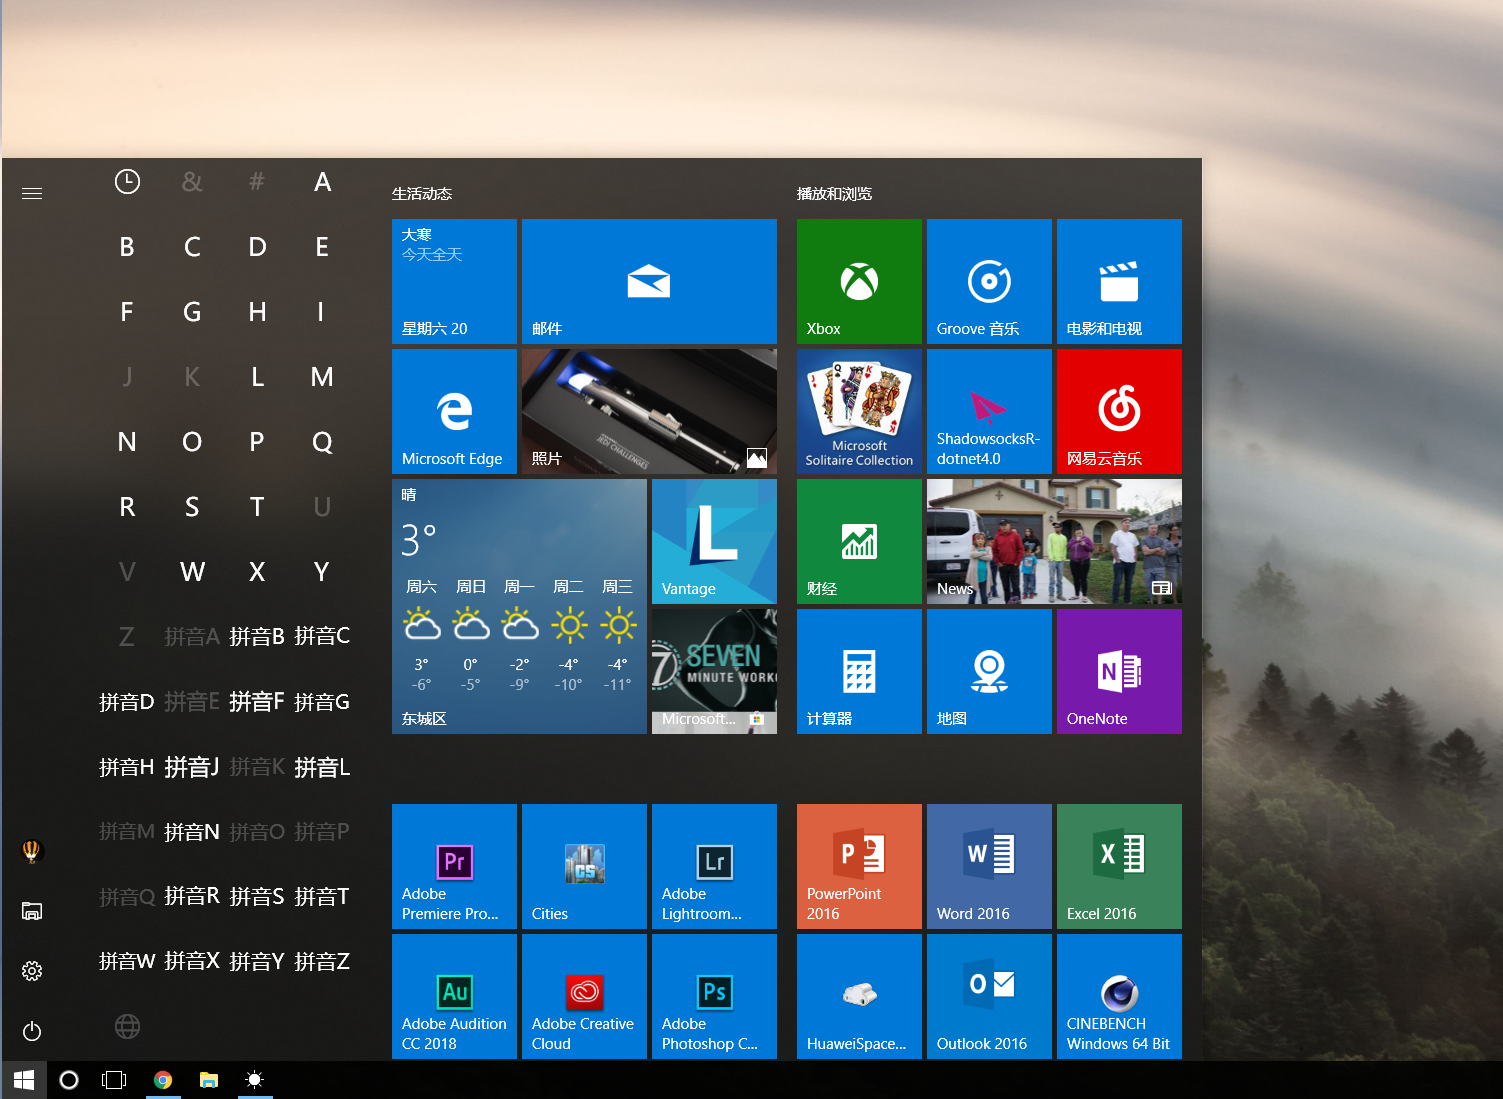Launch Outlook 2016 tile
Screen dimensions: 1503x1099
[x=989, y=996]
